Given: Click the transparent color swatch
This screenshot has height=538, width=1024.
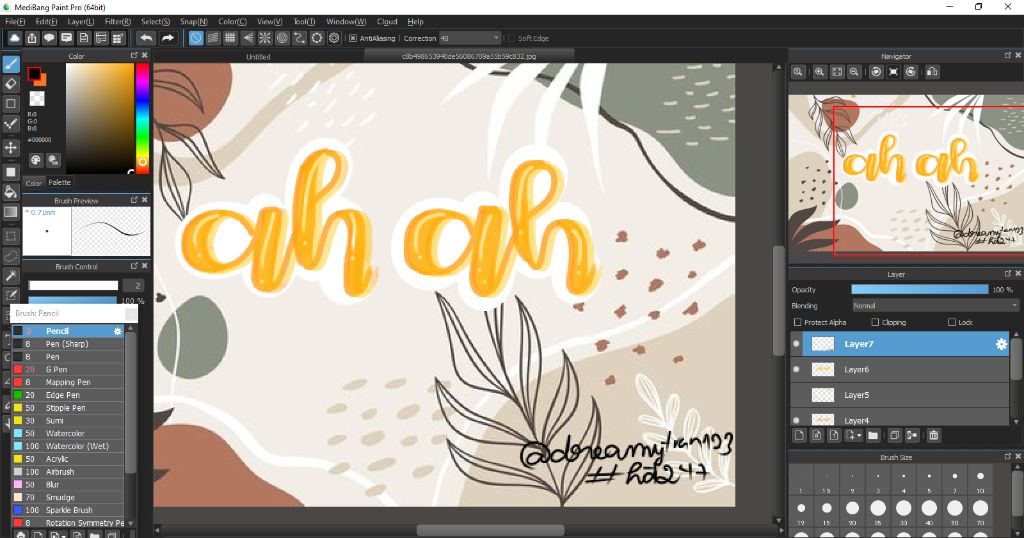Looking at the screenshot, I should pos(37,98).
